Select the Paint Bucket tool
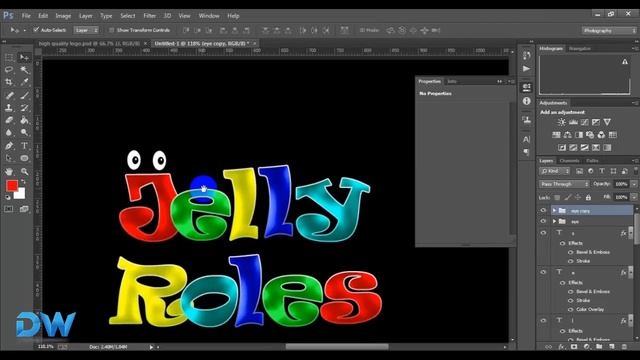This screenshot has width=640, height=360. pos(24,120)
